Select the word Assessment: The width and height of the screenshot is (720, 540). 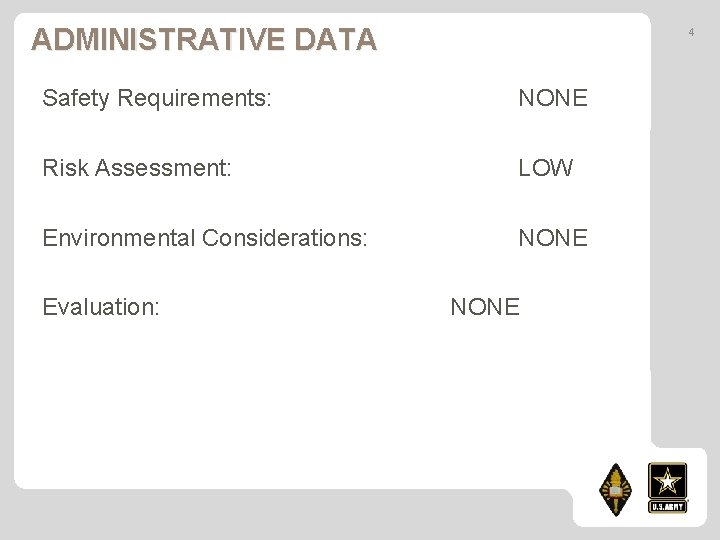coord(163,168)
